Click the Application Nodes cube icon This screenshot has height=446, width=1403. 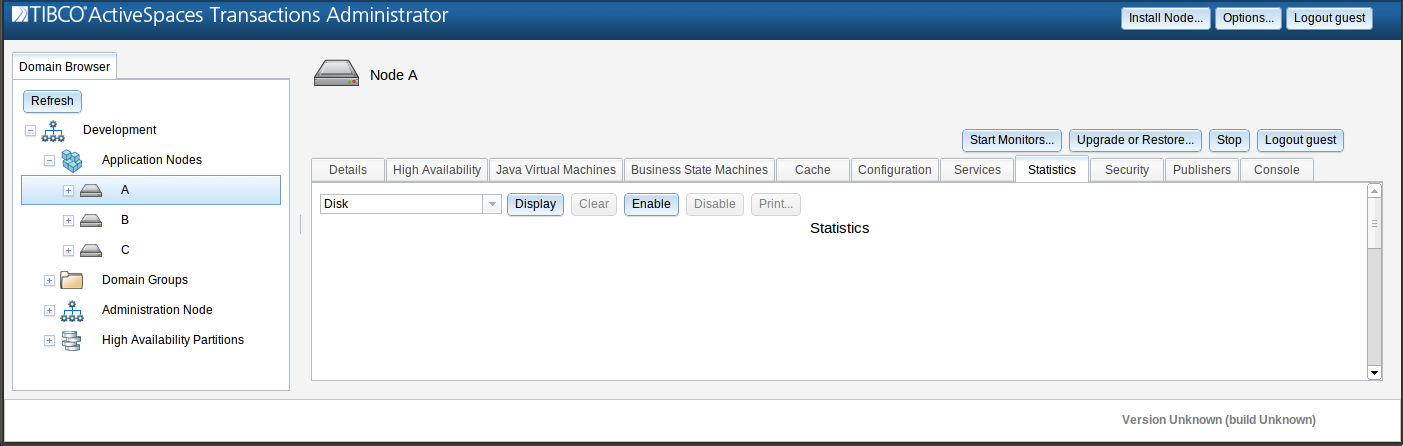pyautogui.click(x=72, y=160)
